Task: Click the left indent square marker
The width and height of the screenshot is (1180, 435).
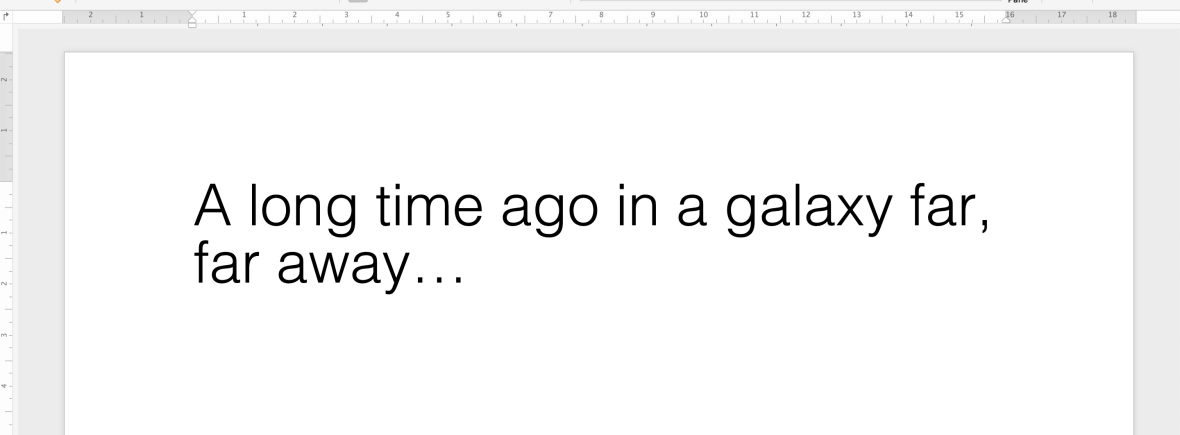Action: click(x=192, y=25)
